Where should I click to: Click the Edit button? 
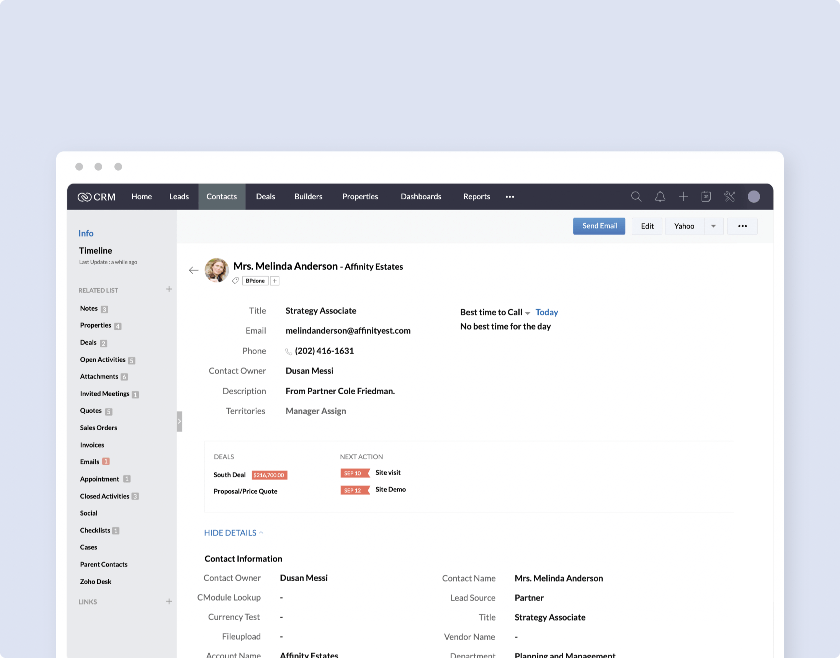coord(647,226)
